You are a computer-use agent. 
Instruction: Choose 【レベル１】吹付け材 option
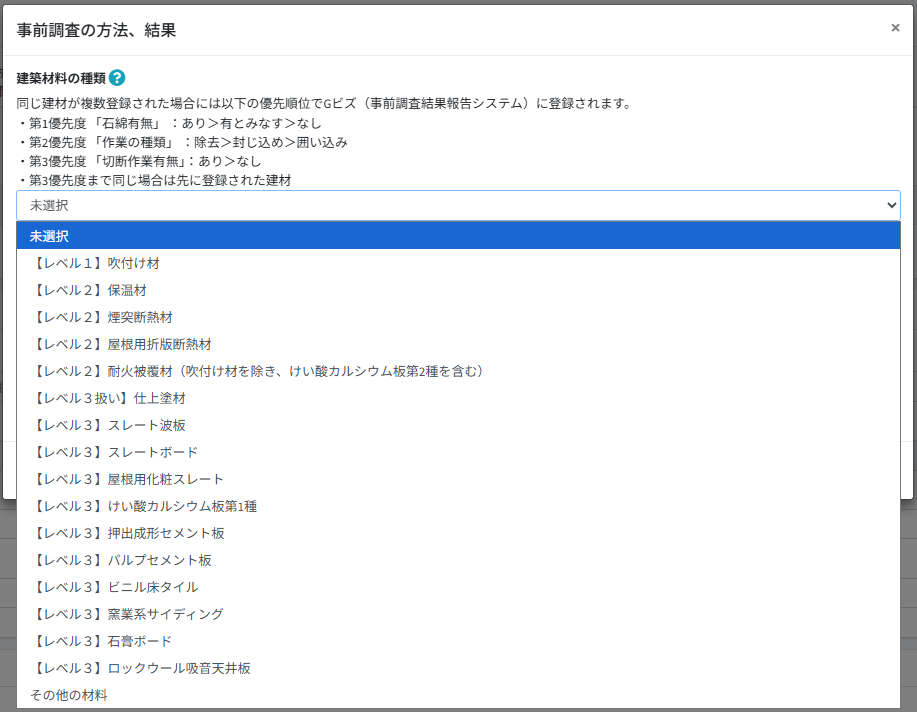95,263
